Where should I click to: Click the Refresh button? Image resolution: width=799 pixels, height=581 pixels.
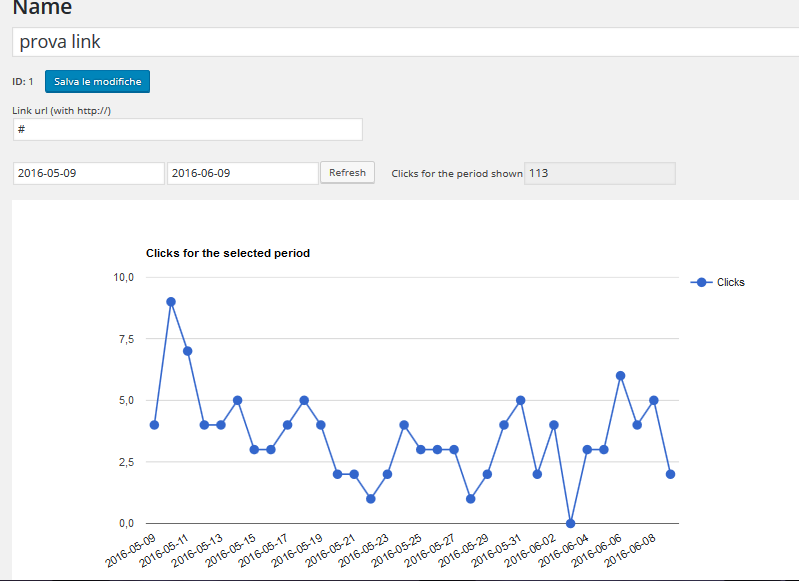coord(348,173)
